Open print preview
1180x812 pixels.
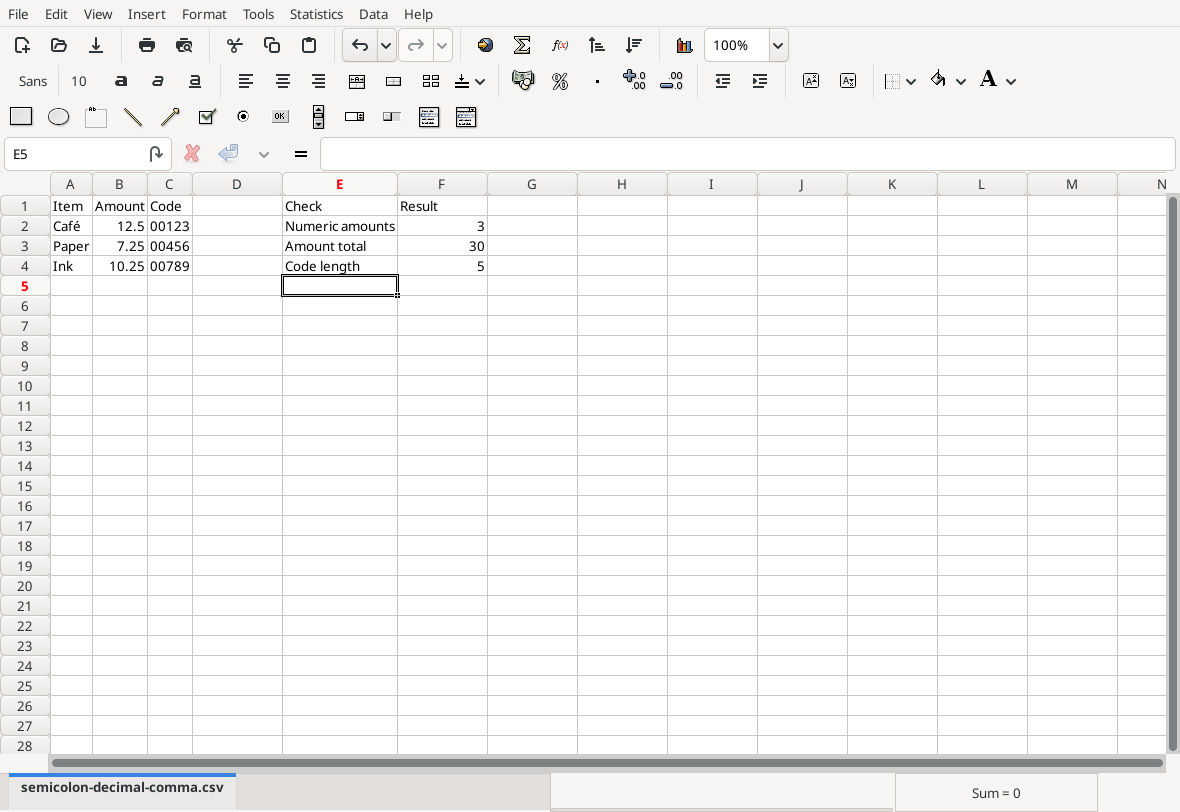tap(184, 45)
